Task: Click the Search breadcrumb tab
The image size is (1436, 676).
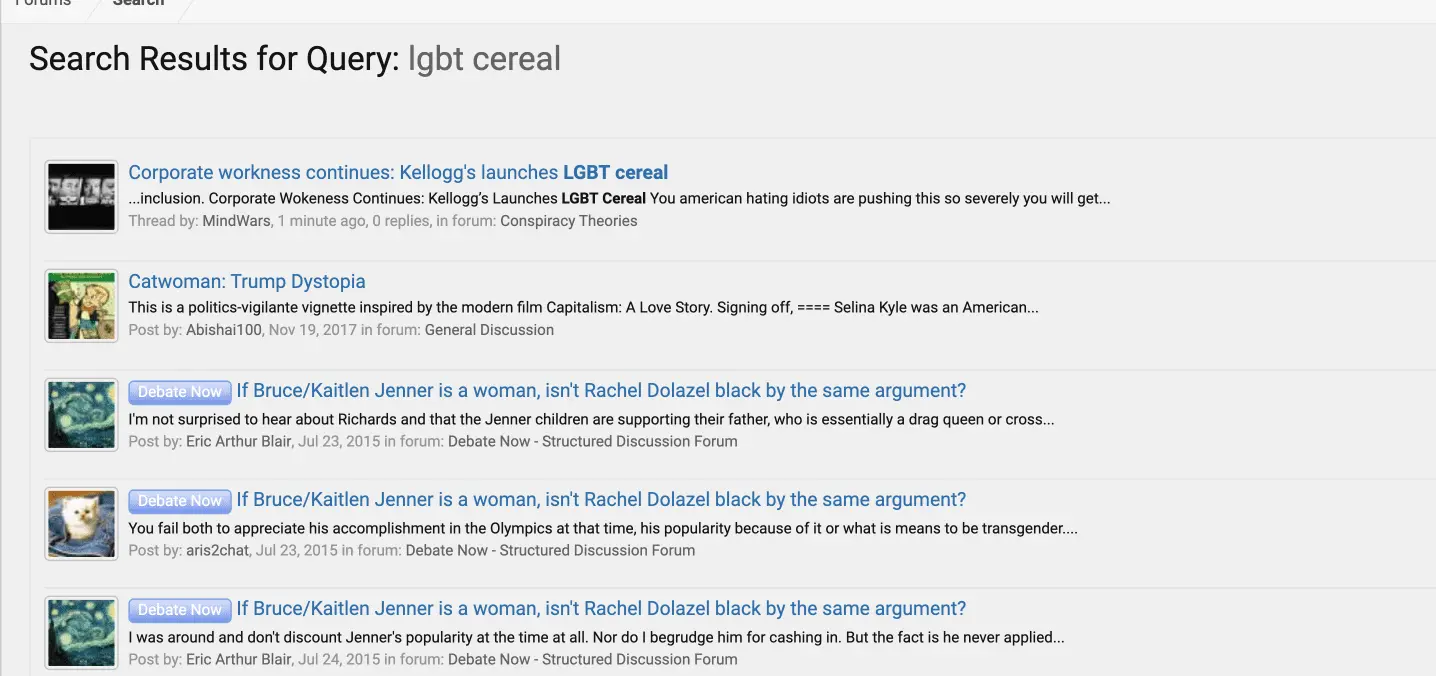Action: (138, 4)
